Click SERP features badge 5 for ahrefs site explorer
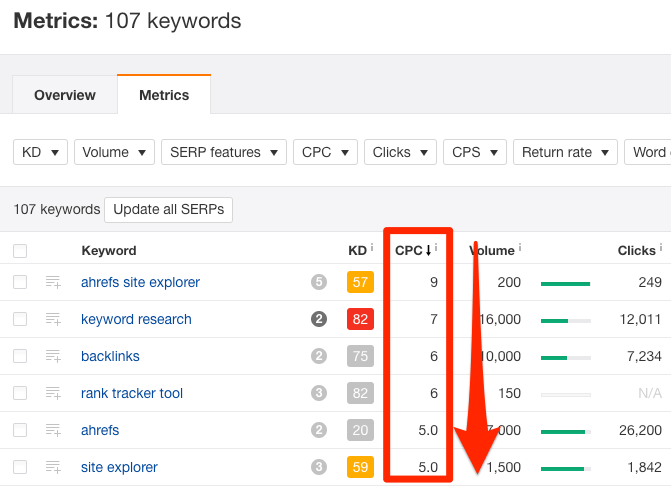Screen dimensions: 671x488 click(x=319, y=282)
